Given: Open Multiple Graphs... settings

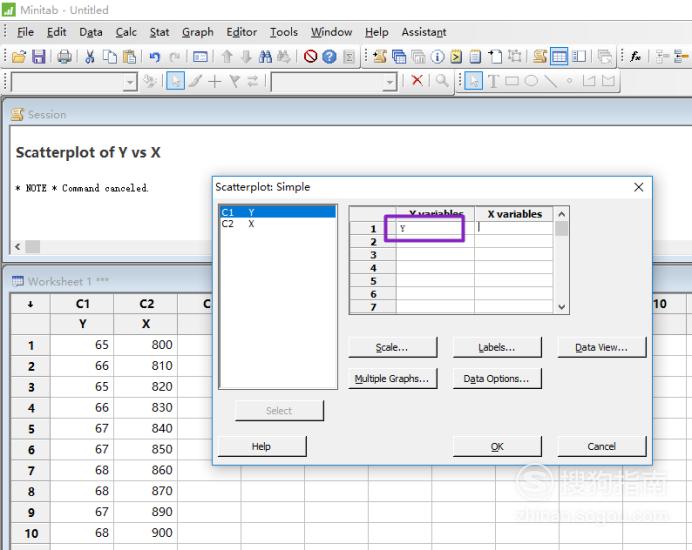Looking at the screenshot, I should coord(392,378).
